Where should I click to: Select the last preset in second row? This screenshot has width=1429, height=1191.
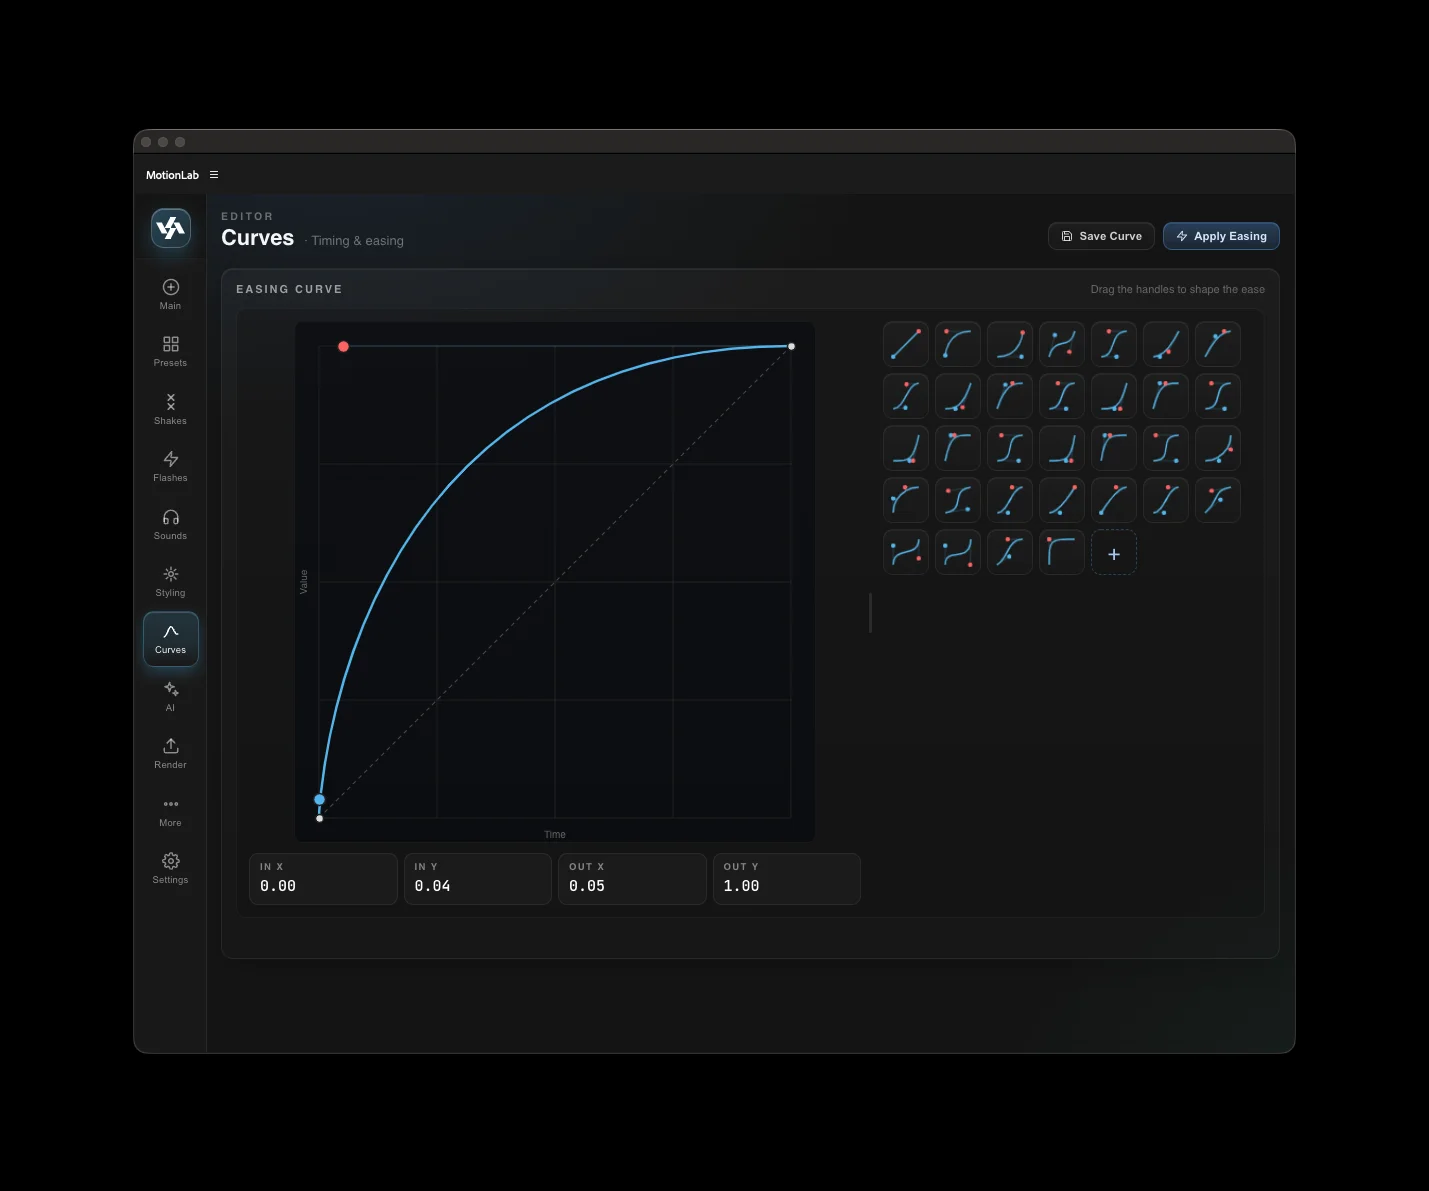1218,396
